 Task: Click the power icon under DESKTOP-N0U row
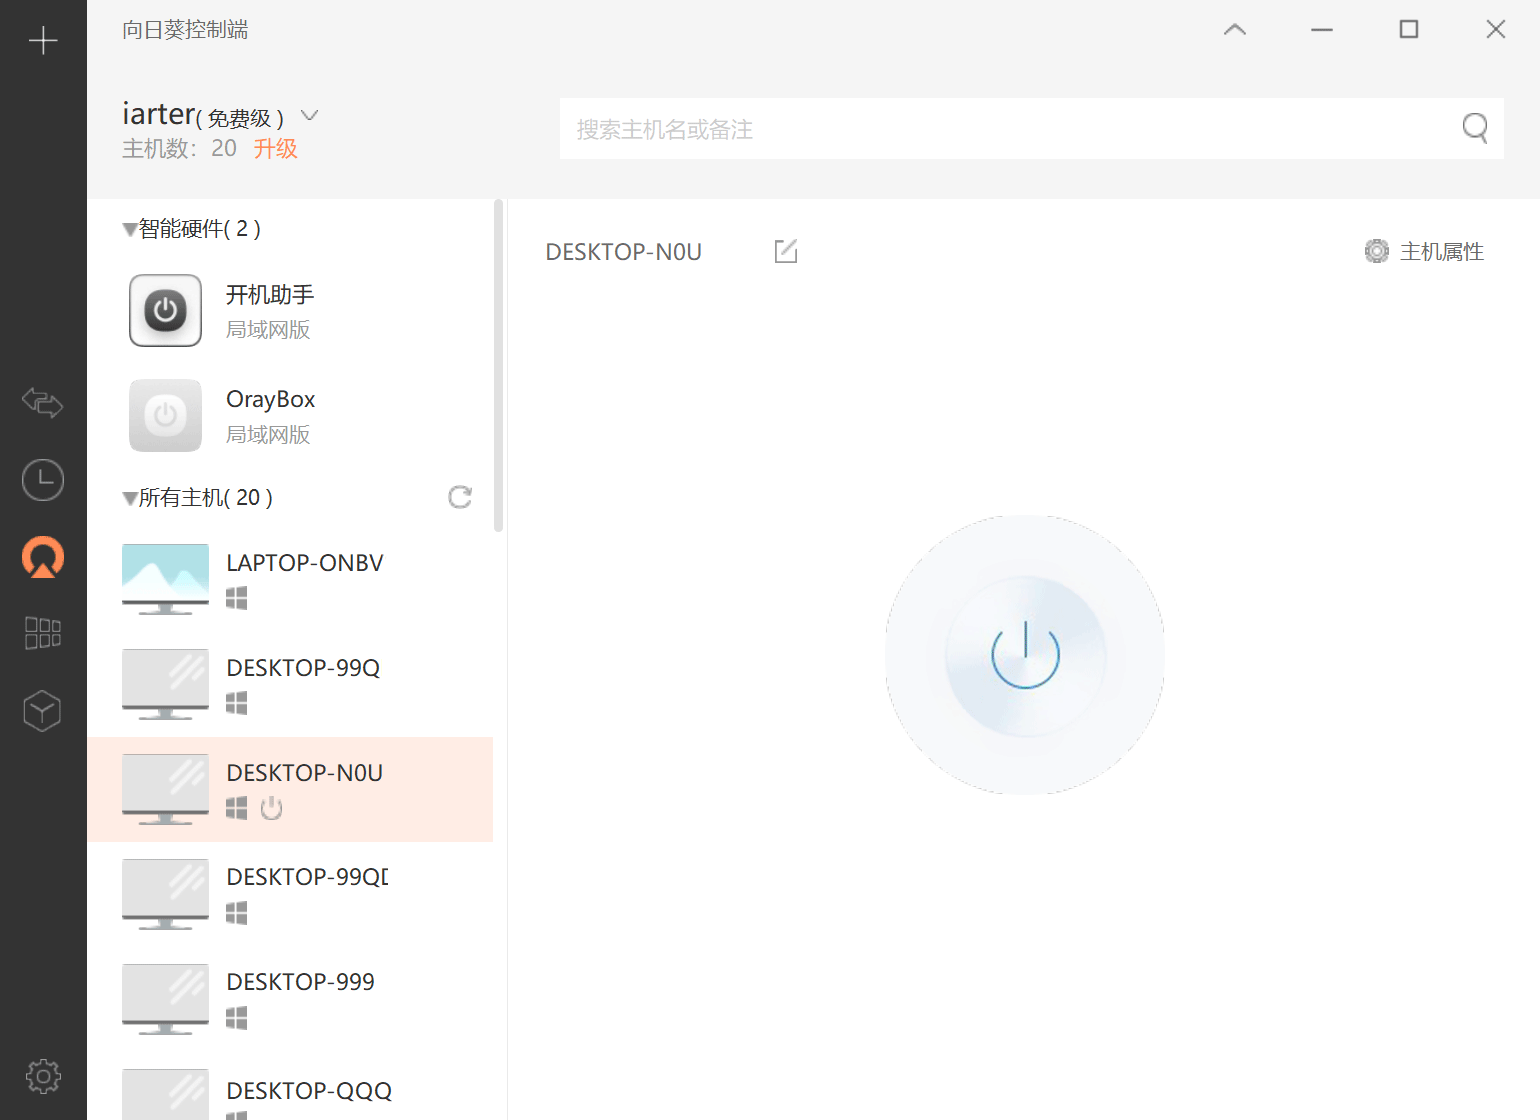271,808
